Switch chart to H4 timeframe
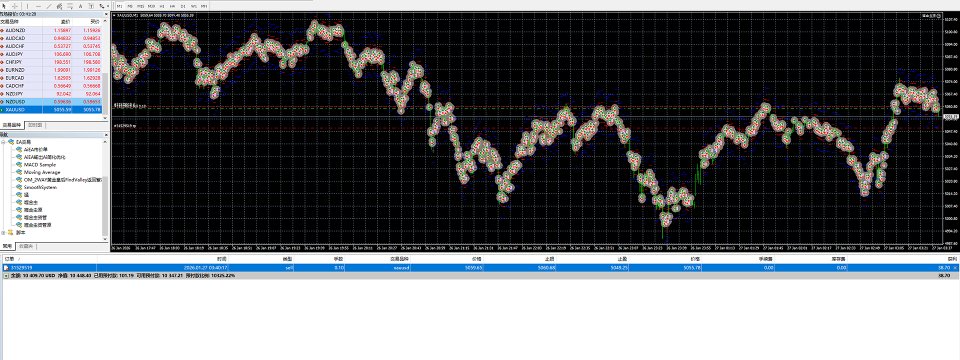Screen dimensions: 960x360 (x=172, y=6)
